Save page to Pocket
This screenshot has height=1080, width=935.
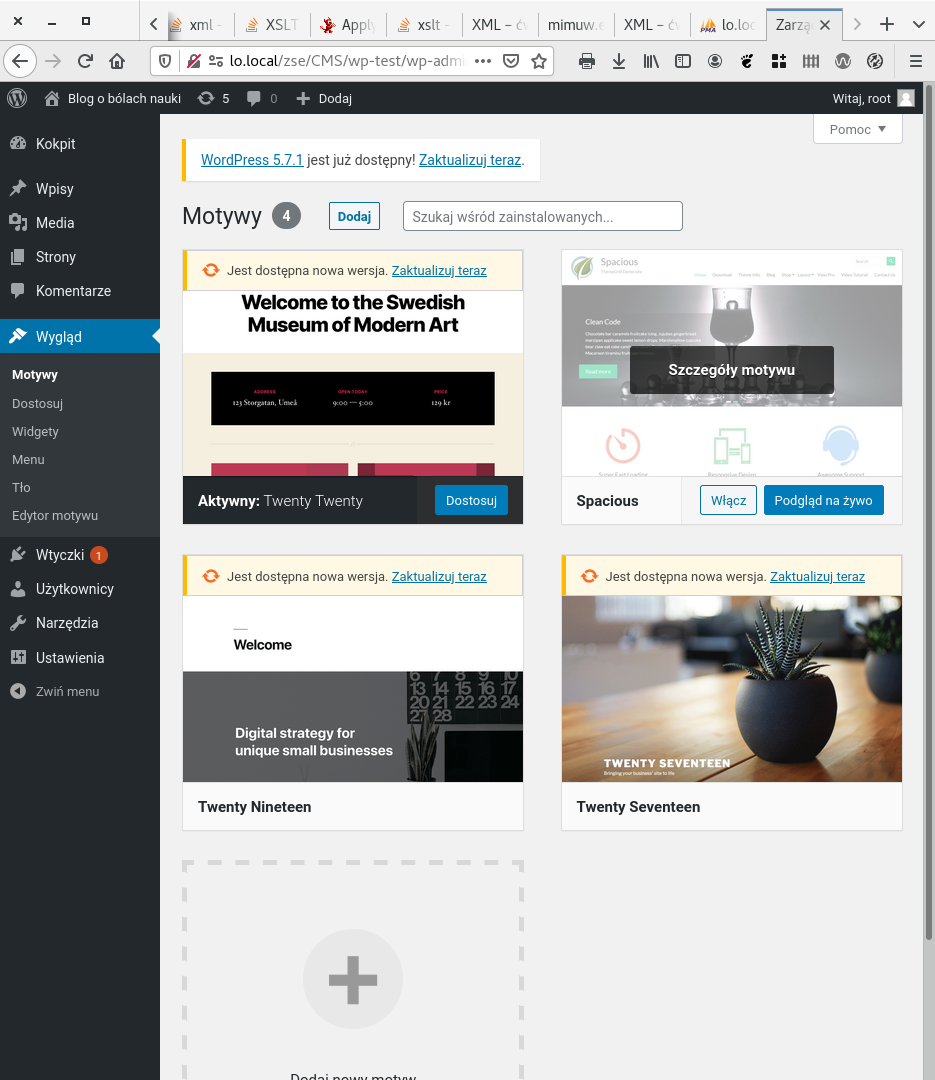[x=511, y=61]
